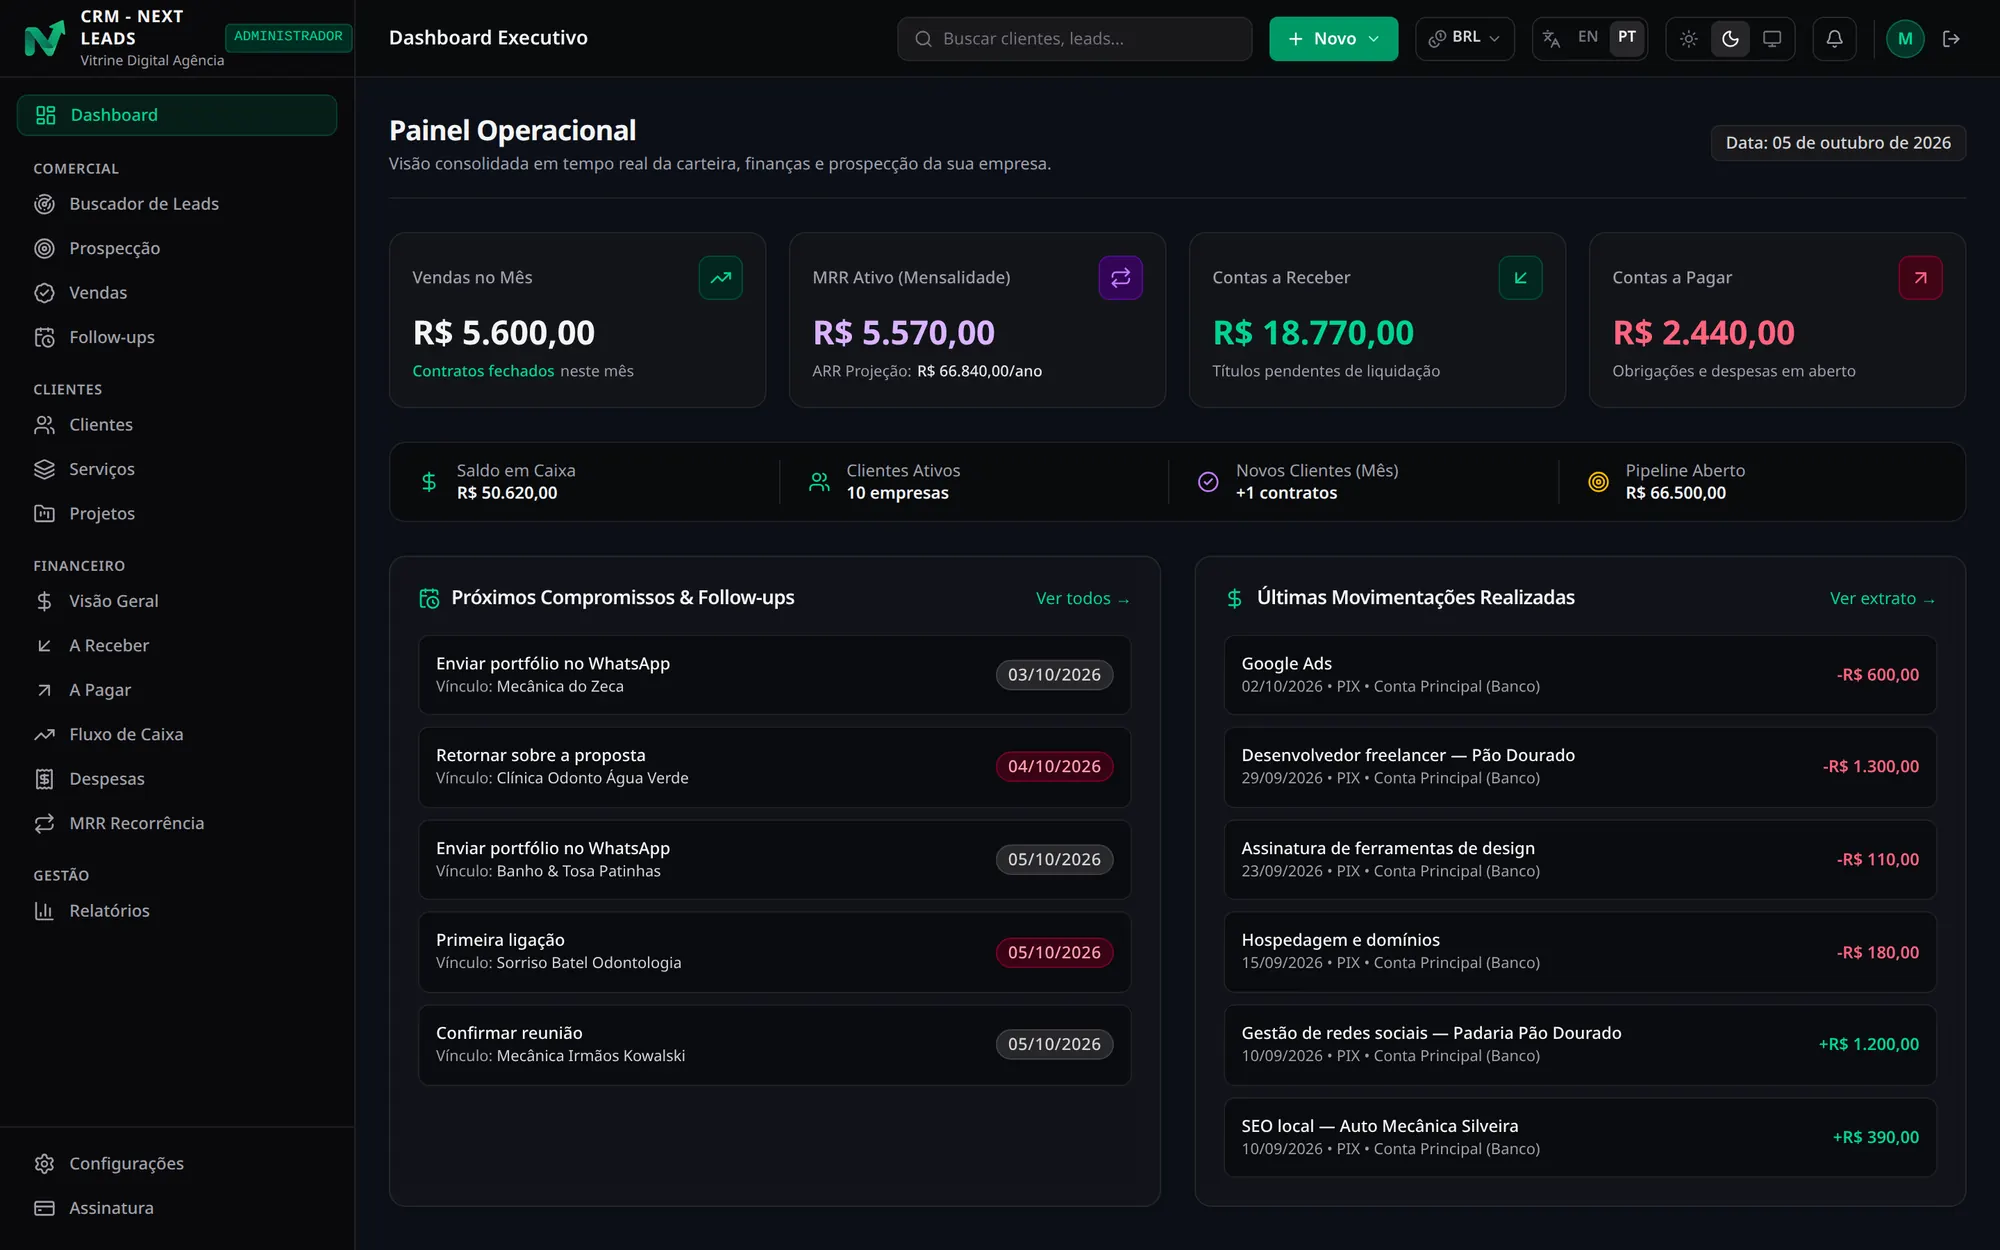
Task: Click the dollar icon beside Últimas Movimentações
Action: 1234,598
